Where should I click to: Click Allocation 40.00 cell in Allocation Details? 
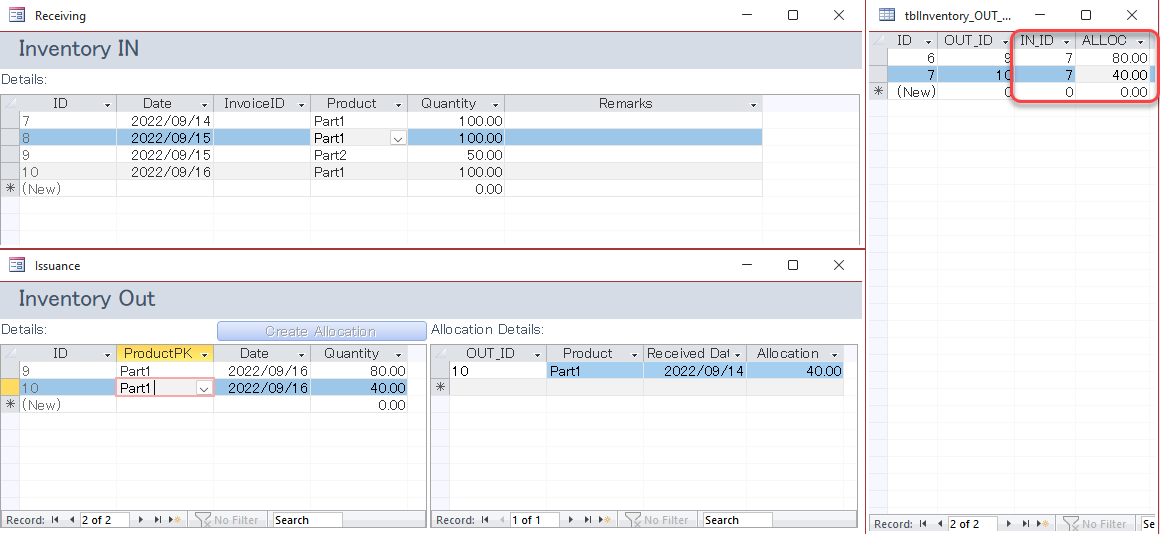[795, 371]
